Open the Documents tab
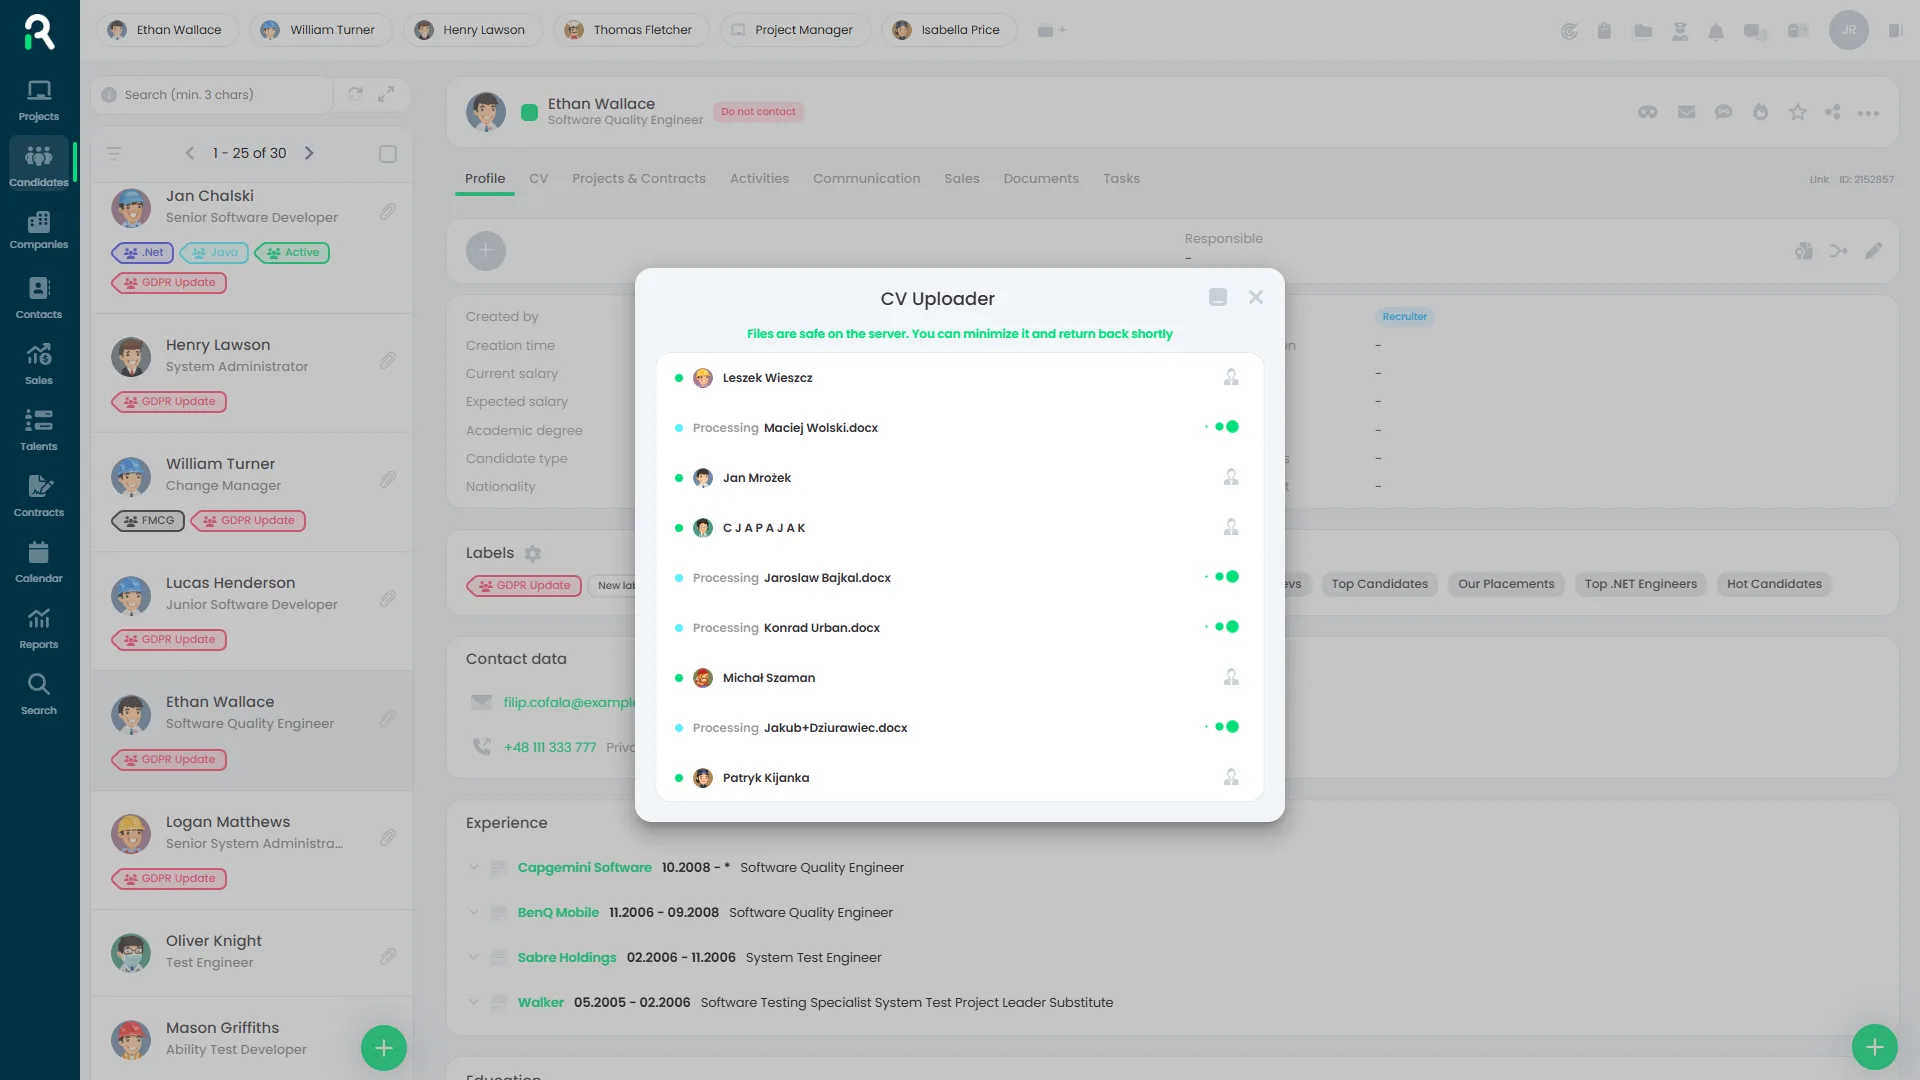 point(1041,178)
